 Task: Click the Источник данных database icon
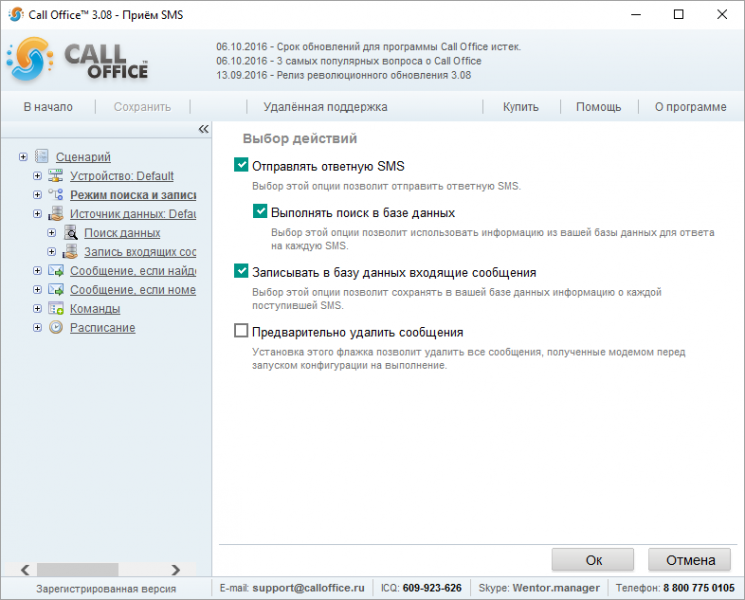coord(56,213)
